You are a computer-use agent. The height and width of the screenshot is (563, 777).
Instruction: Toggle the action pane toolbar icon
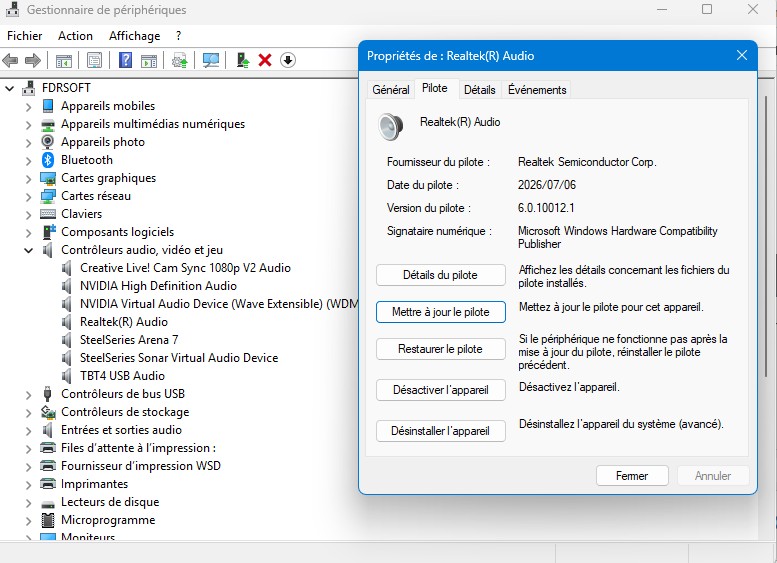[149, 60]
